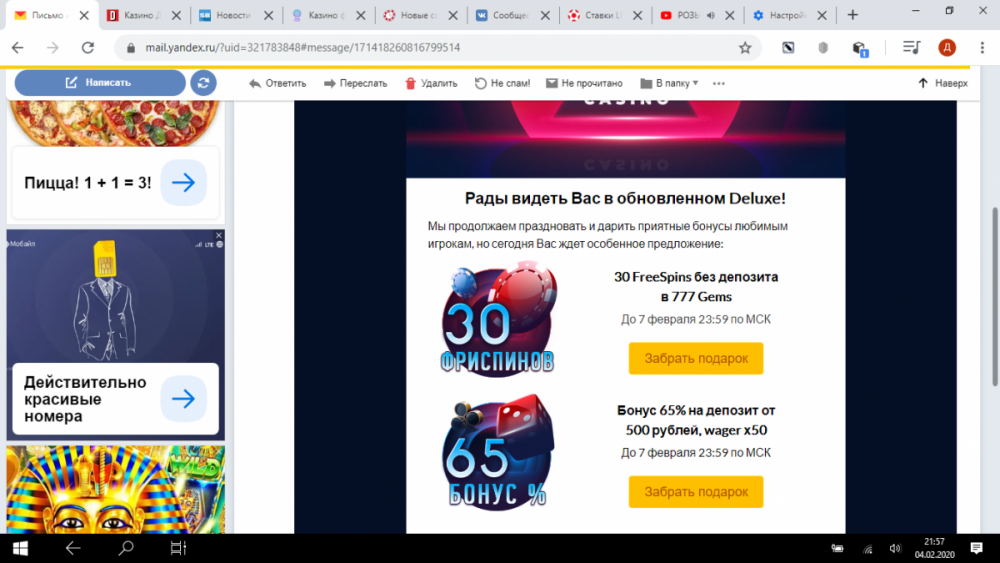The height and width of the screenshot is (563, 1000).
Task: Open the three-dots more actions menu
Action: click(x=718, y=83)
